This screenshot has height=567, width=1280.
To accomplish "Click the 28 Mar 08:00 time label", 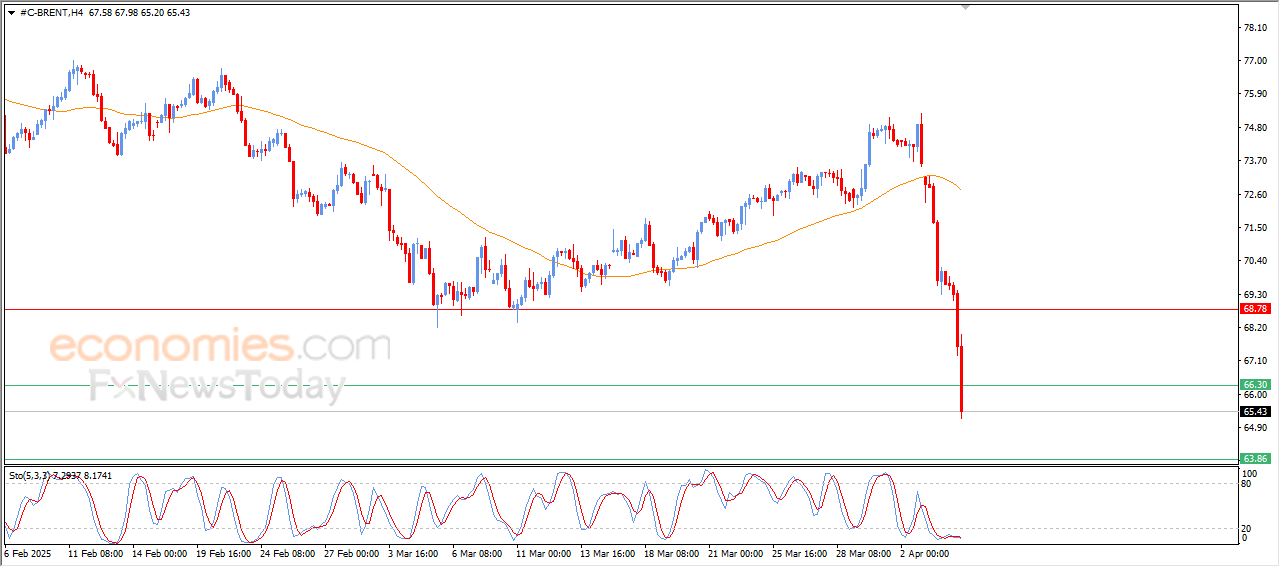I will (863, 552).
